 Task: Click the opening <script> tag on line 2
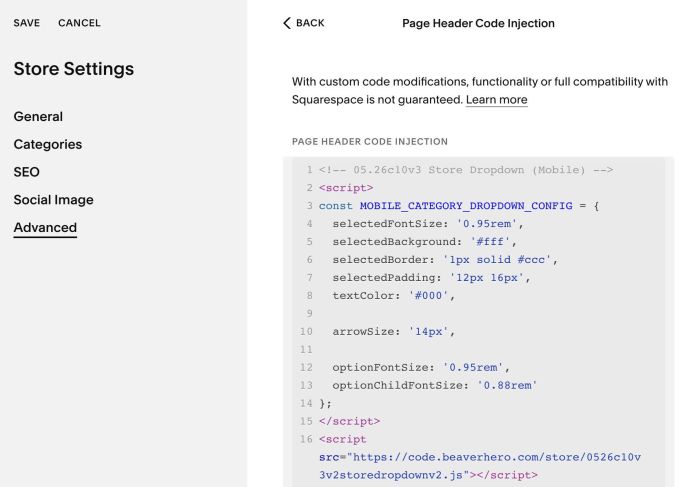[x=346, y=188]
